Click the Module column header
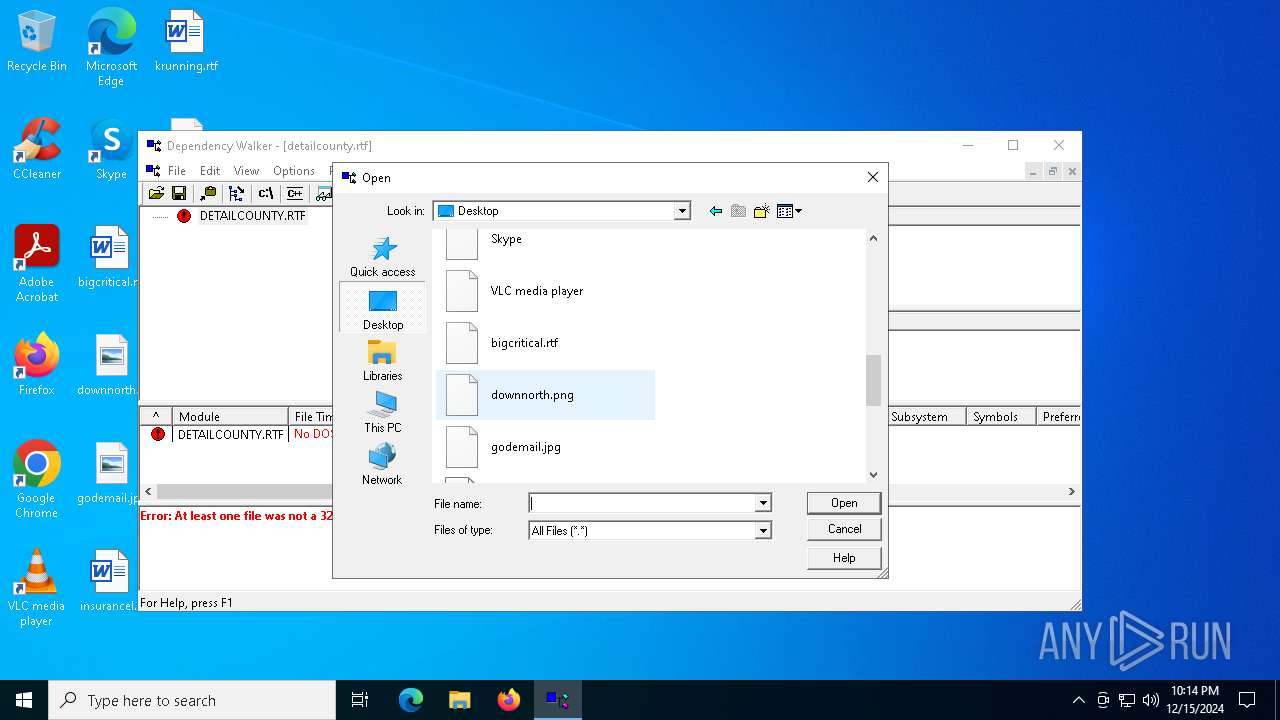 [230, 417]
